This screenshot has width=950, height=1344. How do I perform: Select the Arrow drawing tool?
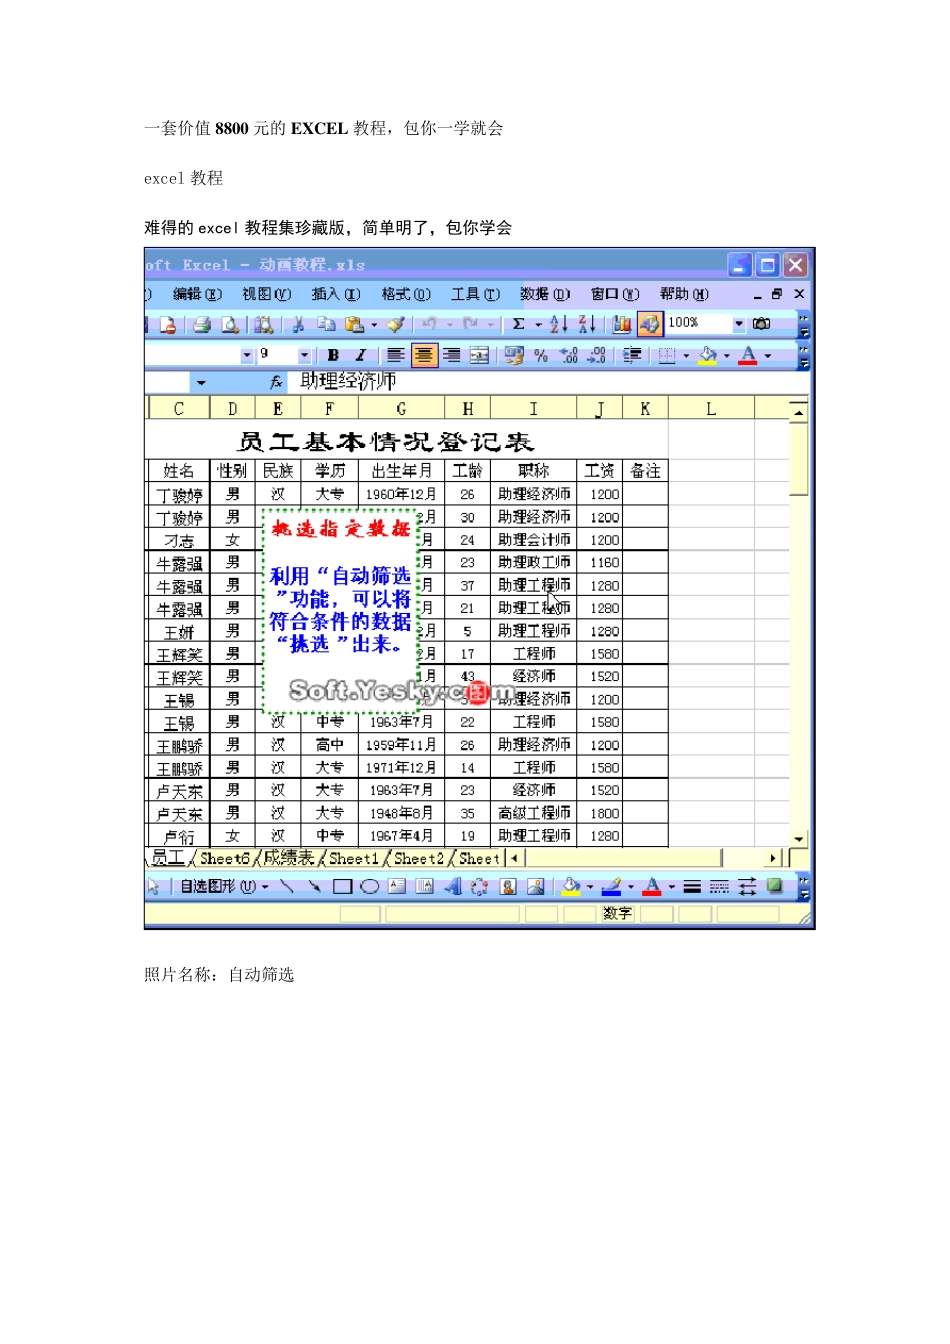coord(314,886)
